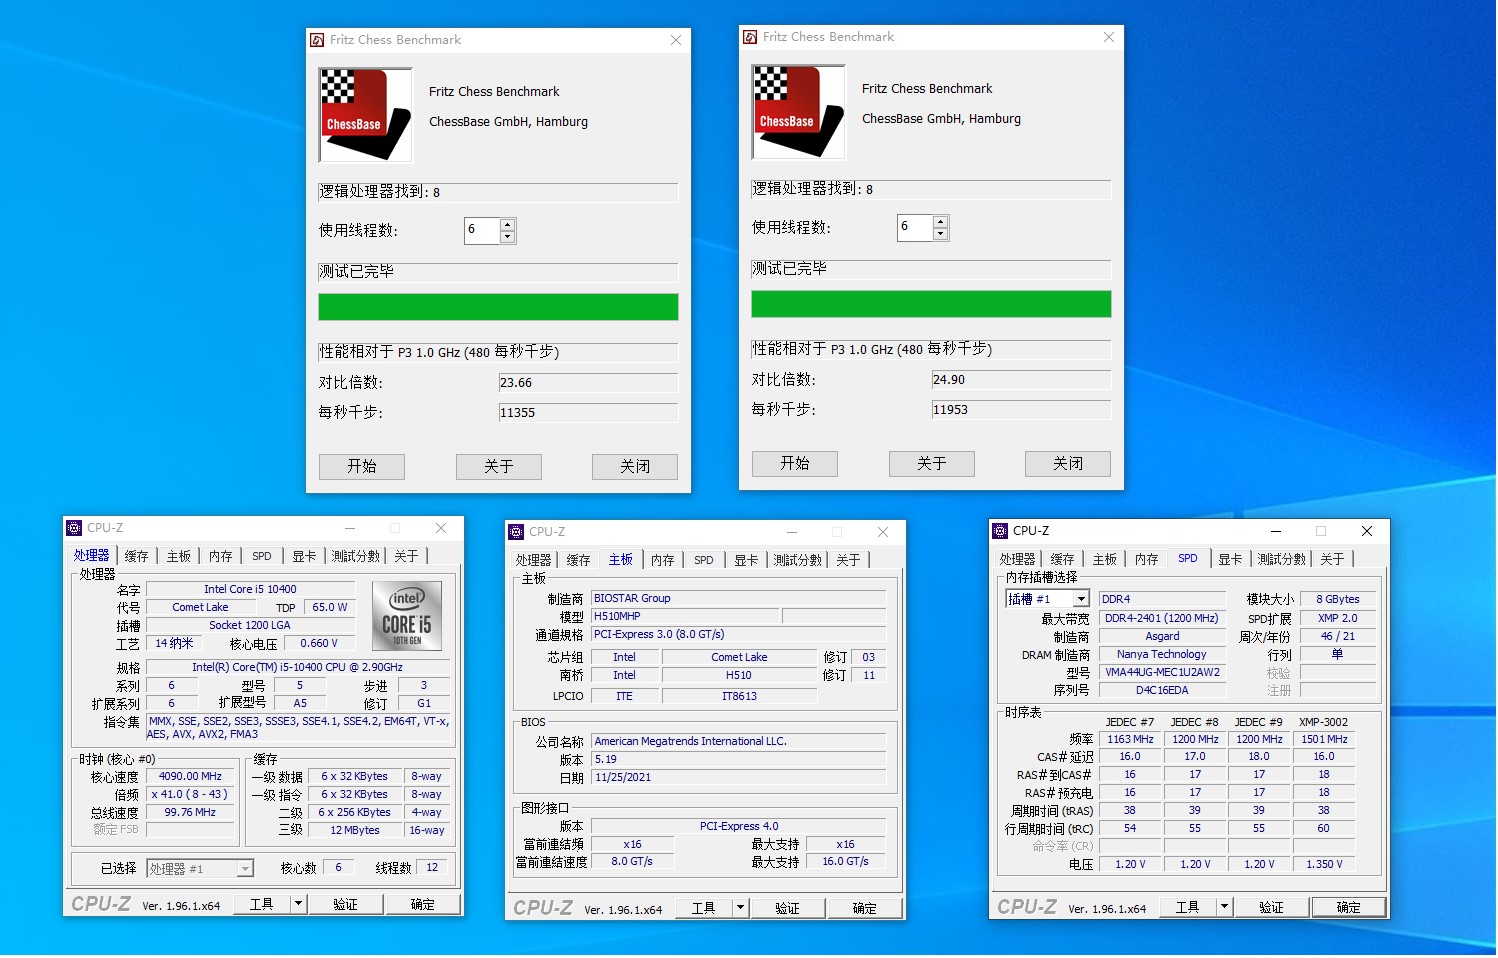The height and width of the screenshot is (958, 1498).
Task: Click 关闭 button in right Fritz window
Action: click(x=1068, y=464)
